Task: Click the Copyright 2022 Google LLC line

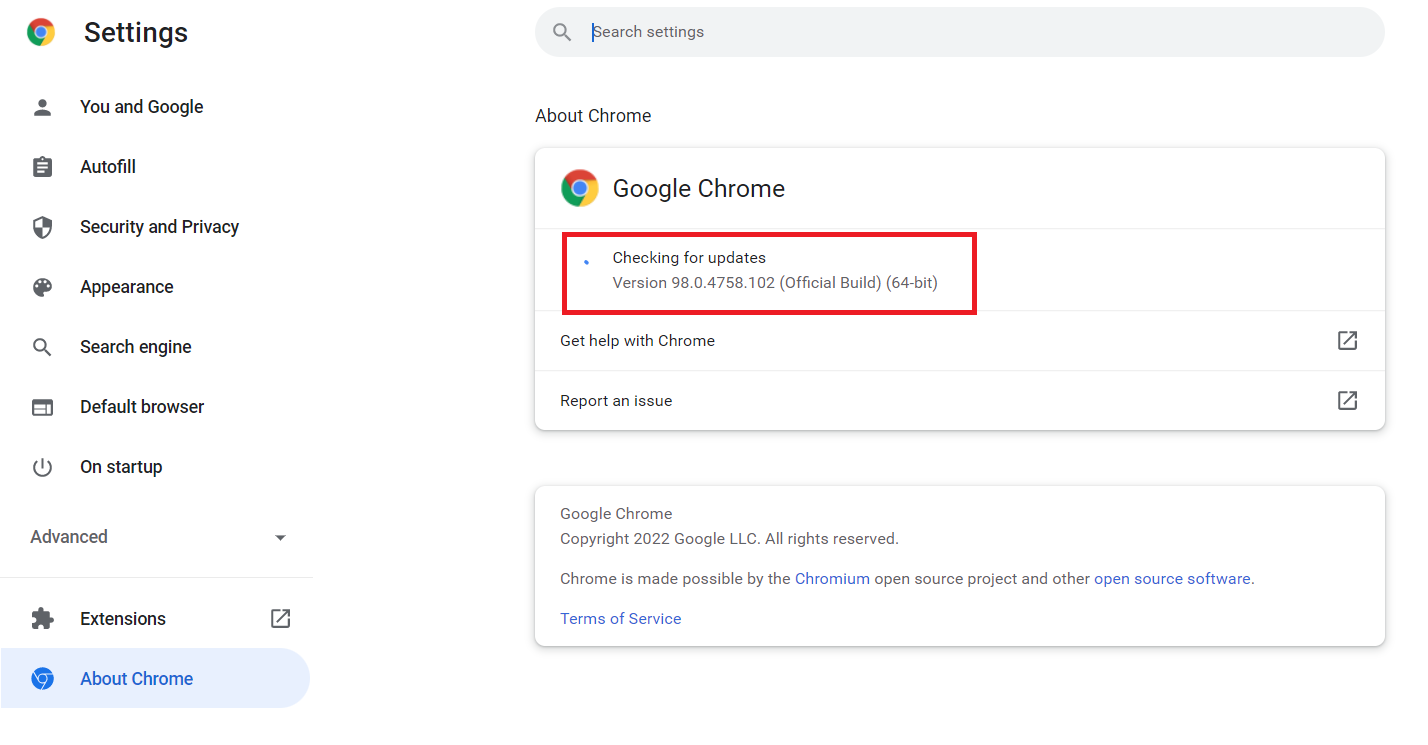Action: [729, 538]
